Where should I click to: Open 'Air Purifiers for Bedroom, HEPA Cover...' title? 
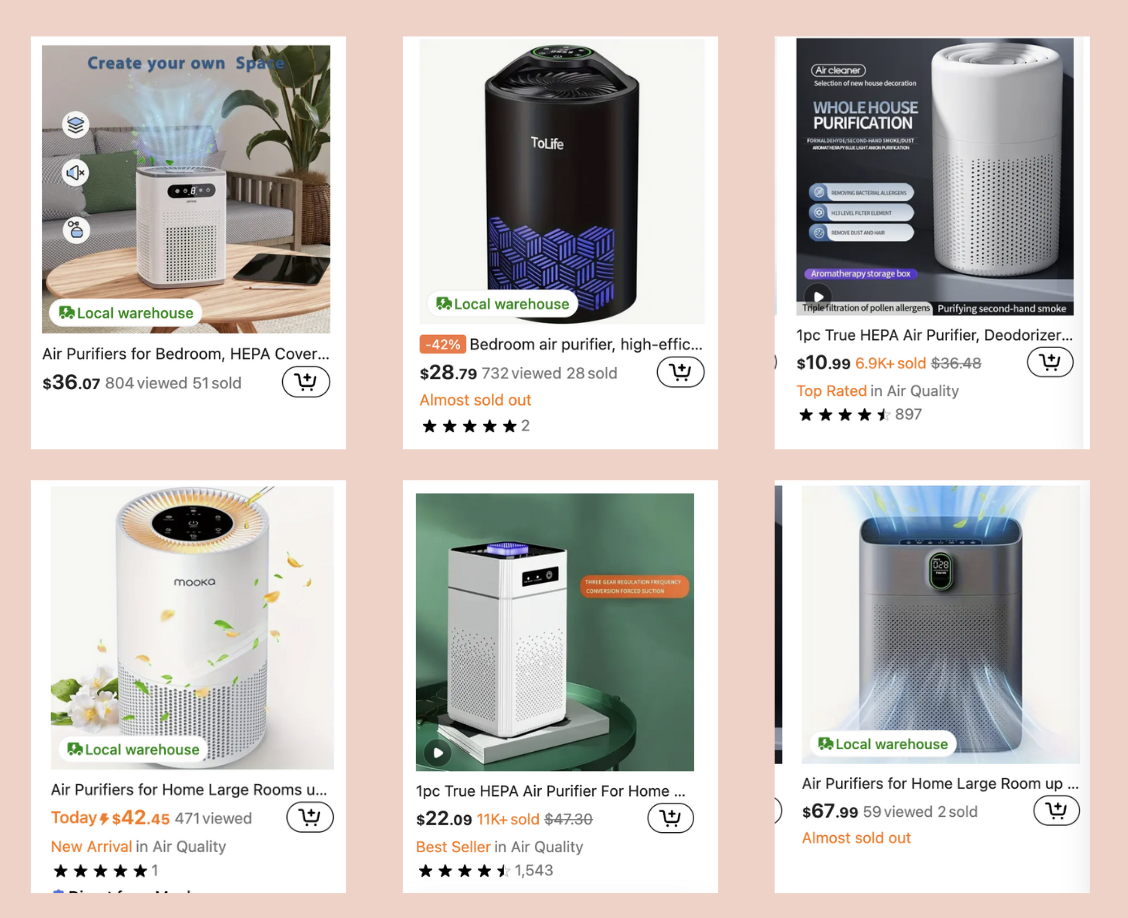tap(186, 354)
